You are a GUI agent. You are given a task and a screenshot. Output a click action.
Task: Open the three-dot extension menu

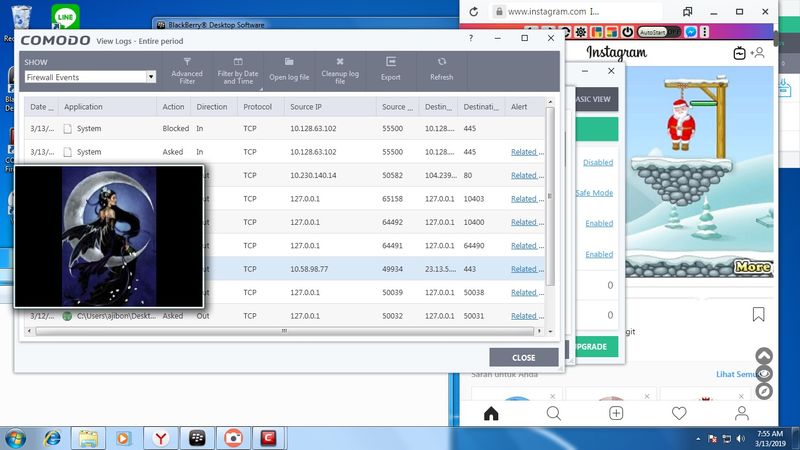point(705,32)
